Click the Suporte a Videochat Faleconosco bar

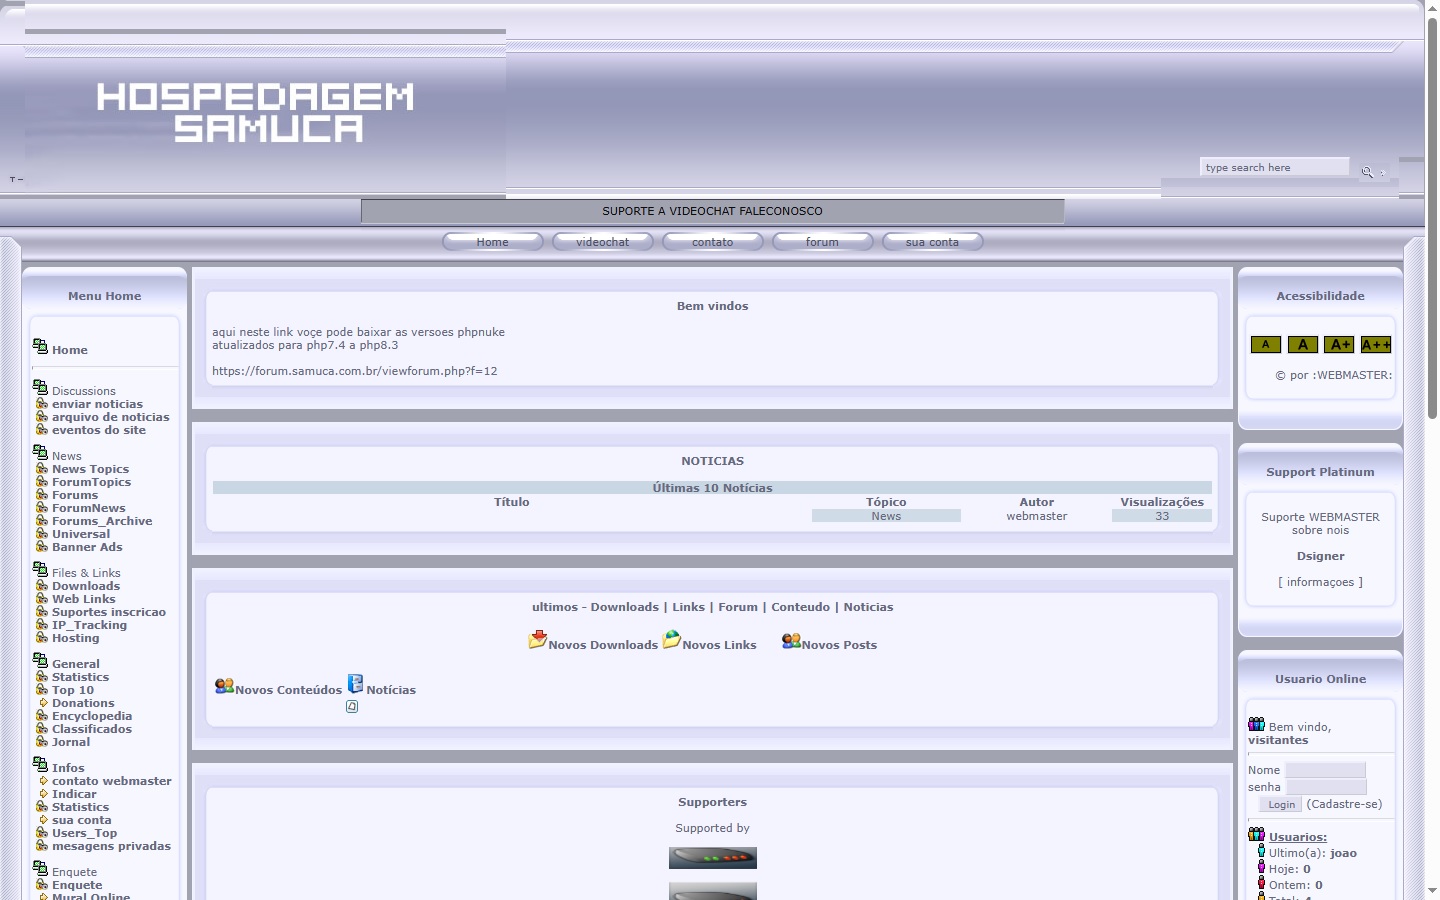click(x=713, y=211)
